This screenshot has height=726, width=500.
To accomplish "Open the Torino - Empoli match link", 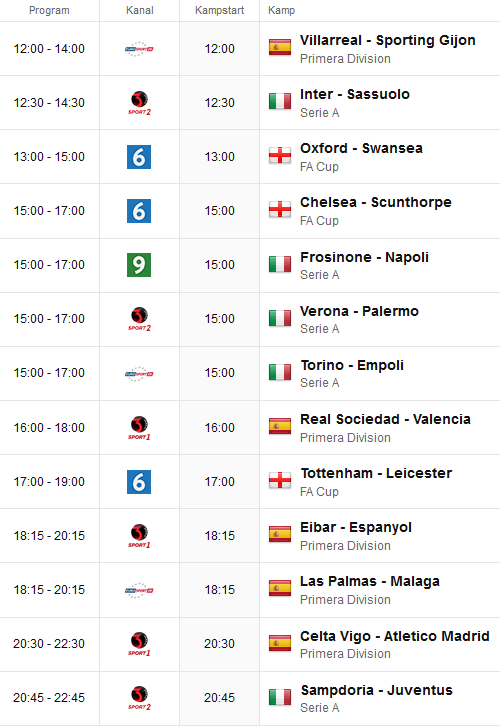I will (352, 365).
